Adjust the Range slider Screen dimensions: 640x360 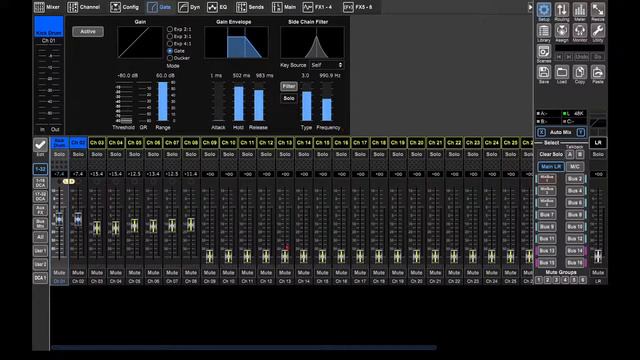point(163,101)
